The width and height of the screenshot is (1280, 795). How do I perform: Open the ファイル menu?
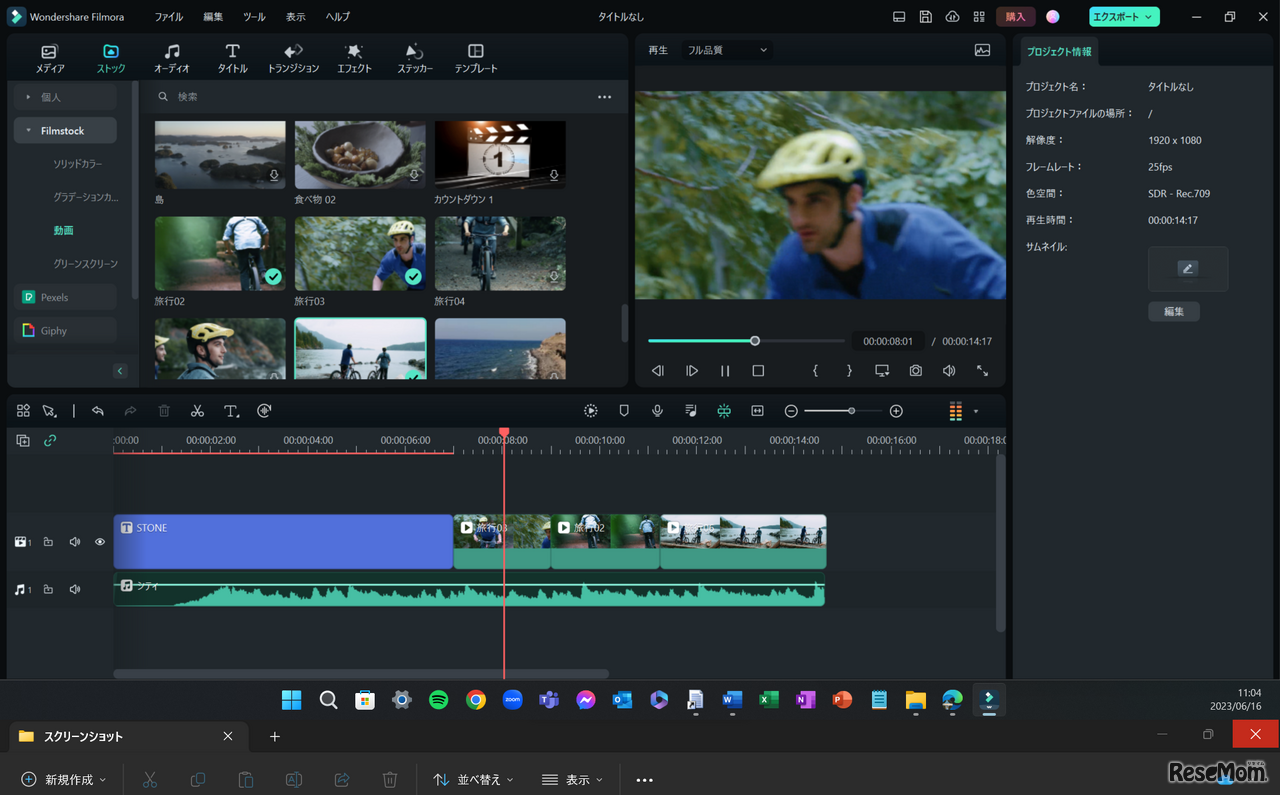click(x=169, y=17)
